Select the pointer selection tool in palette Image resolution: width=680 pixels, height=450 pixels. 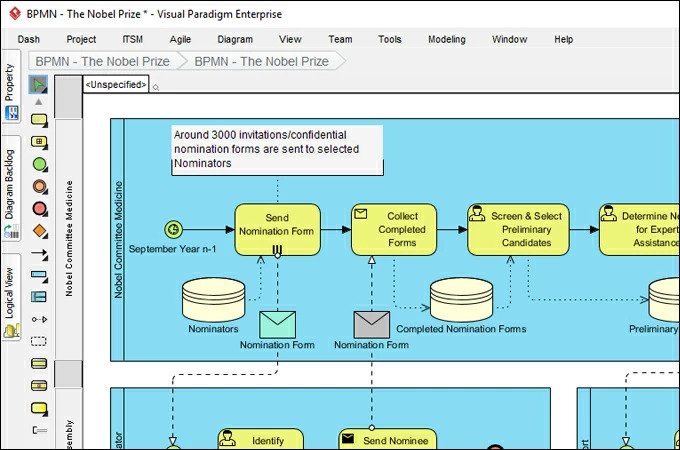[x=39, y=84]
